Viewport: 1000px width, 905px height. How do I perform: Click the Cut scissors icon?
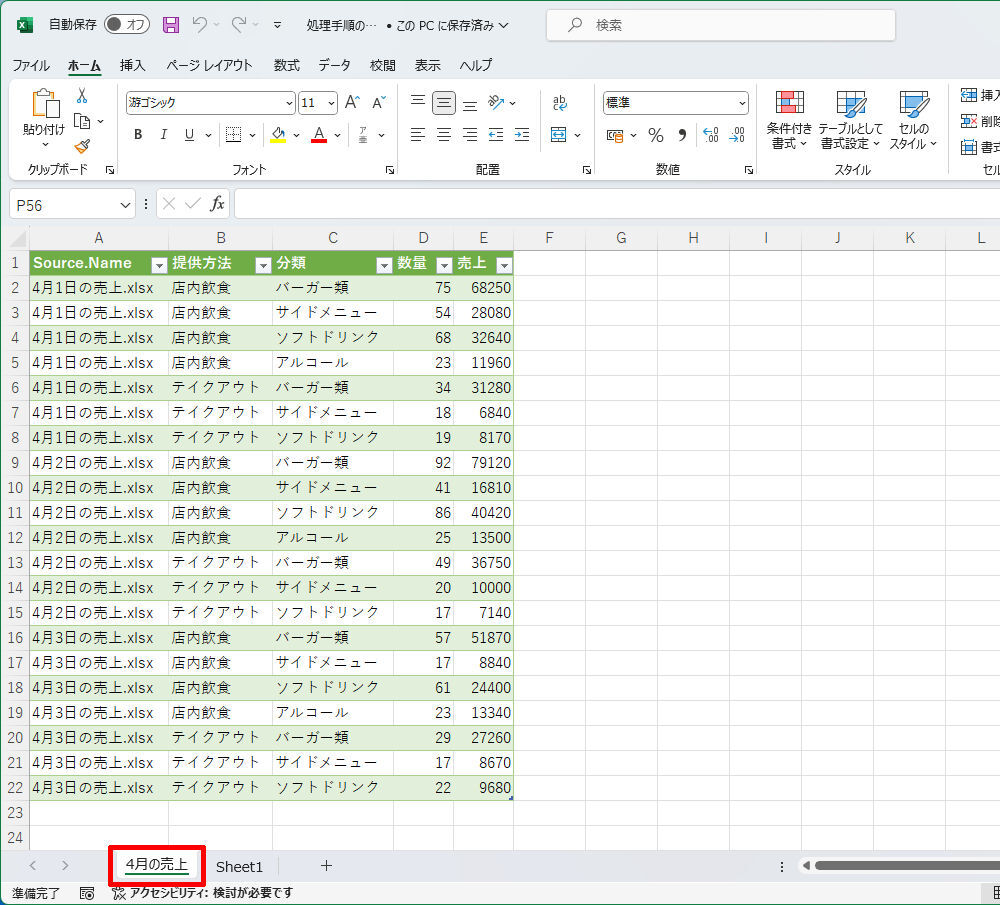[x=82, y=95]
